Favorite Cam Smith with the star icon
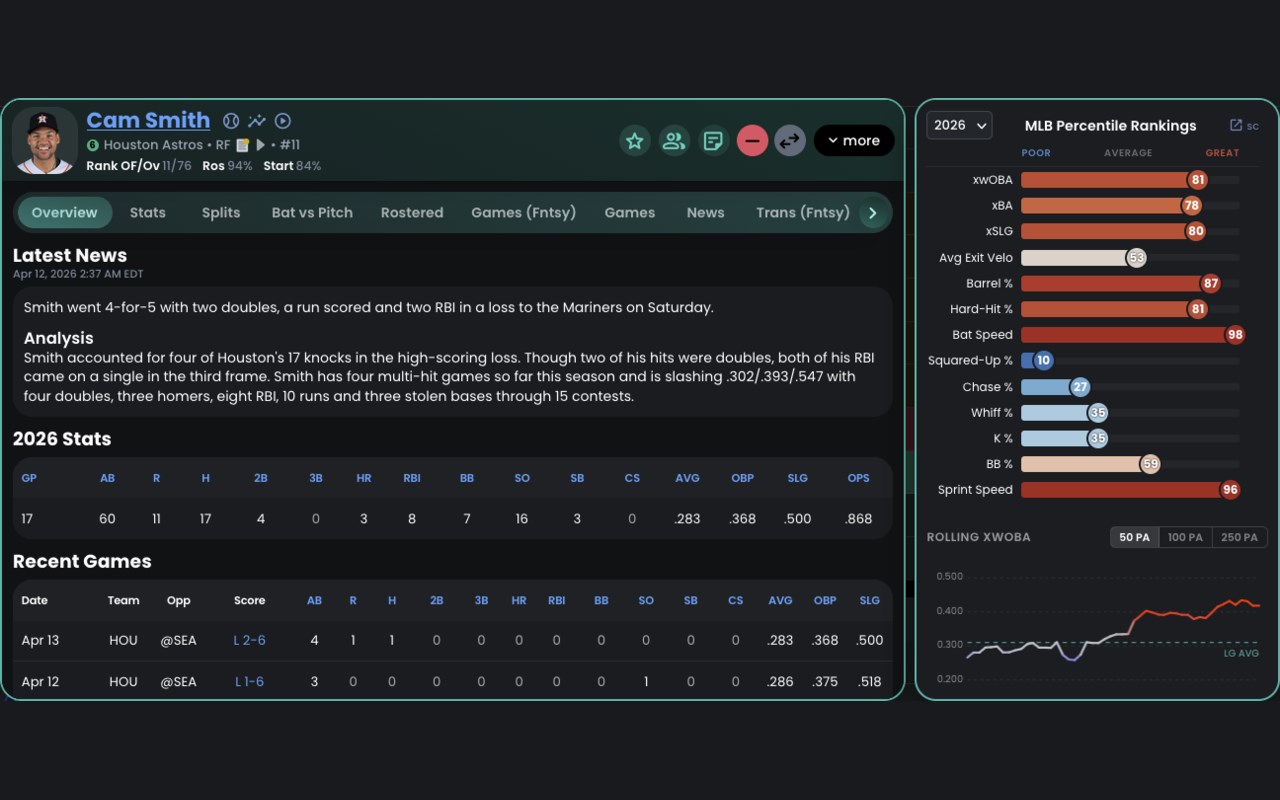The image size is (1280, 800). click(x=635, y=141)
